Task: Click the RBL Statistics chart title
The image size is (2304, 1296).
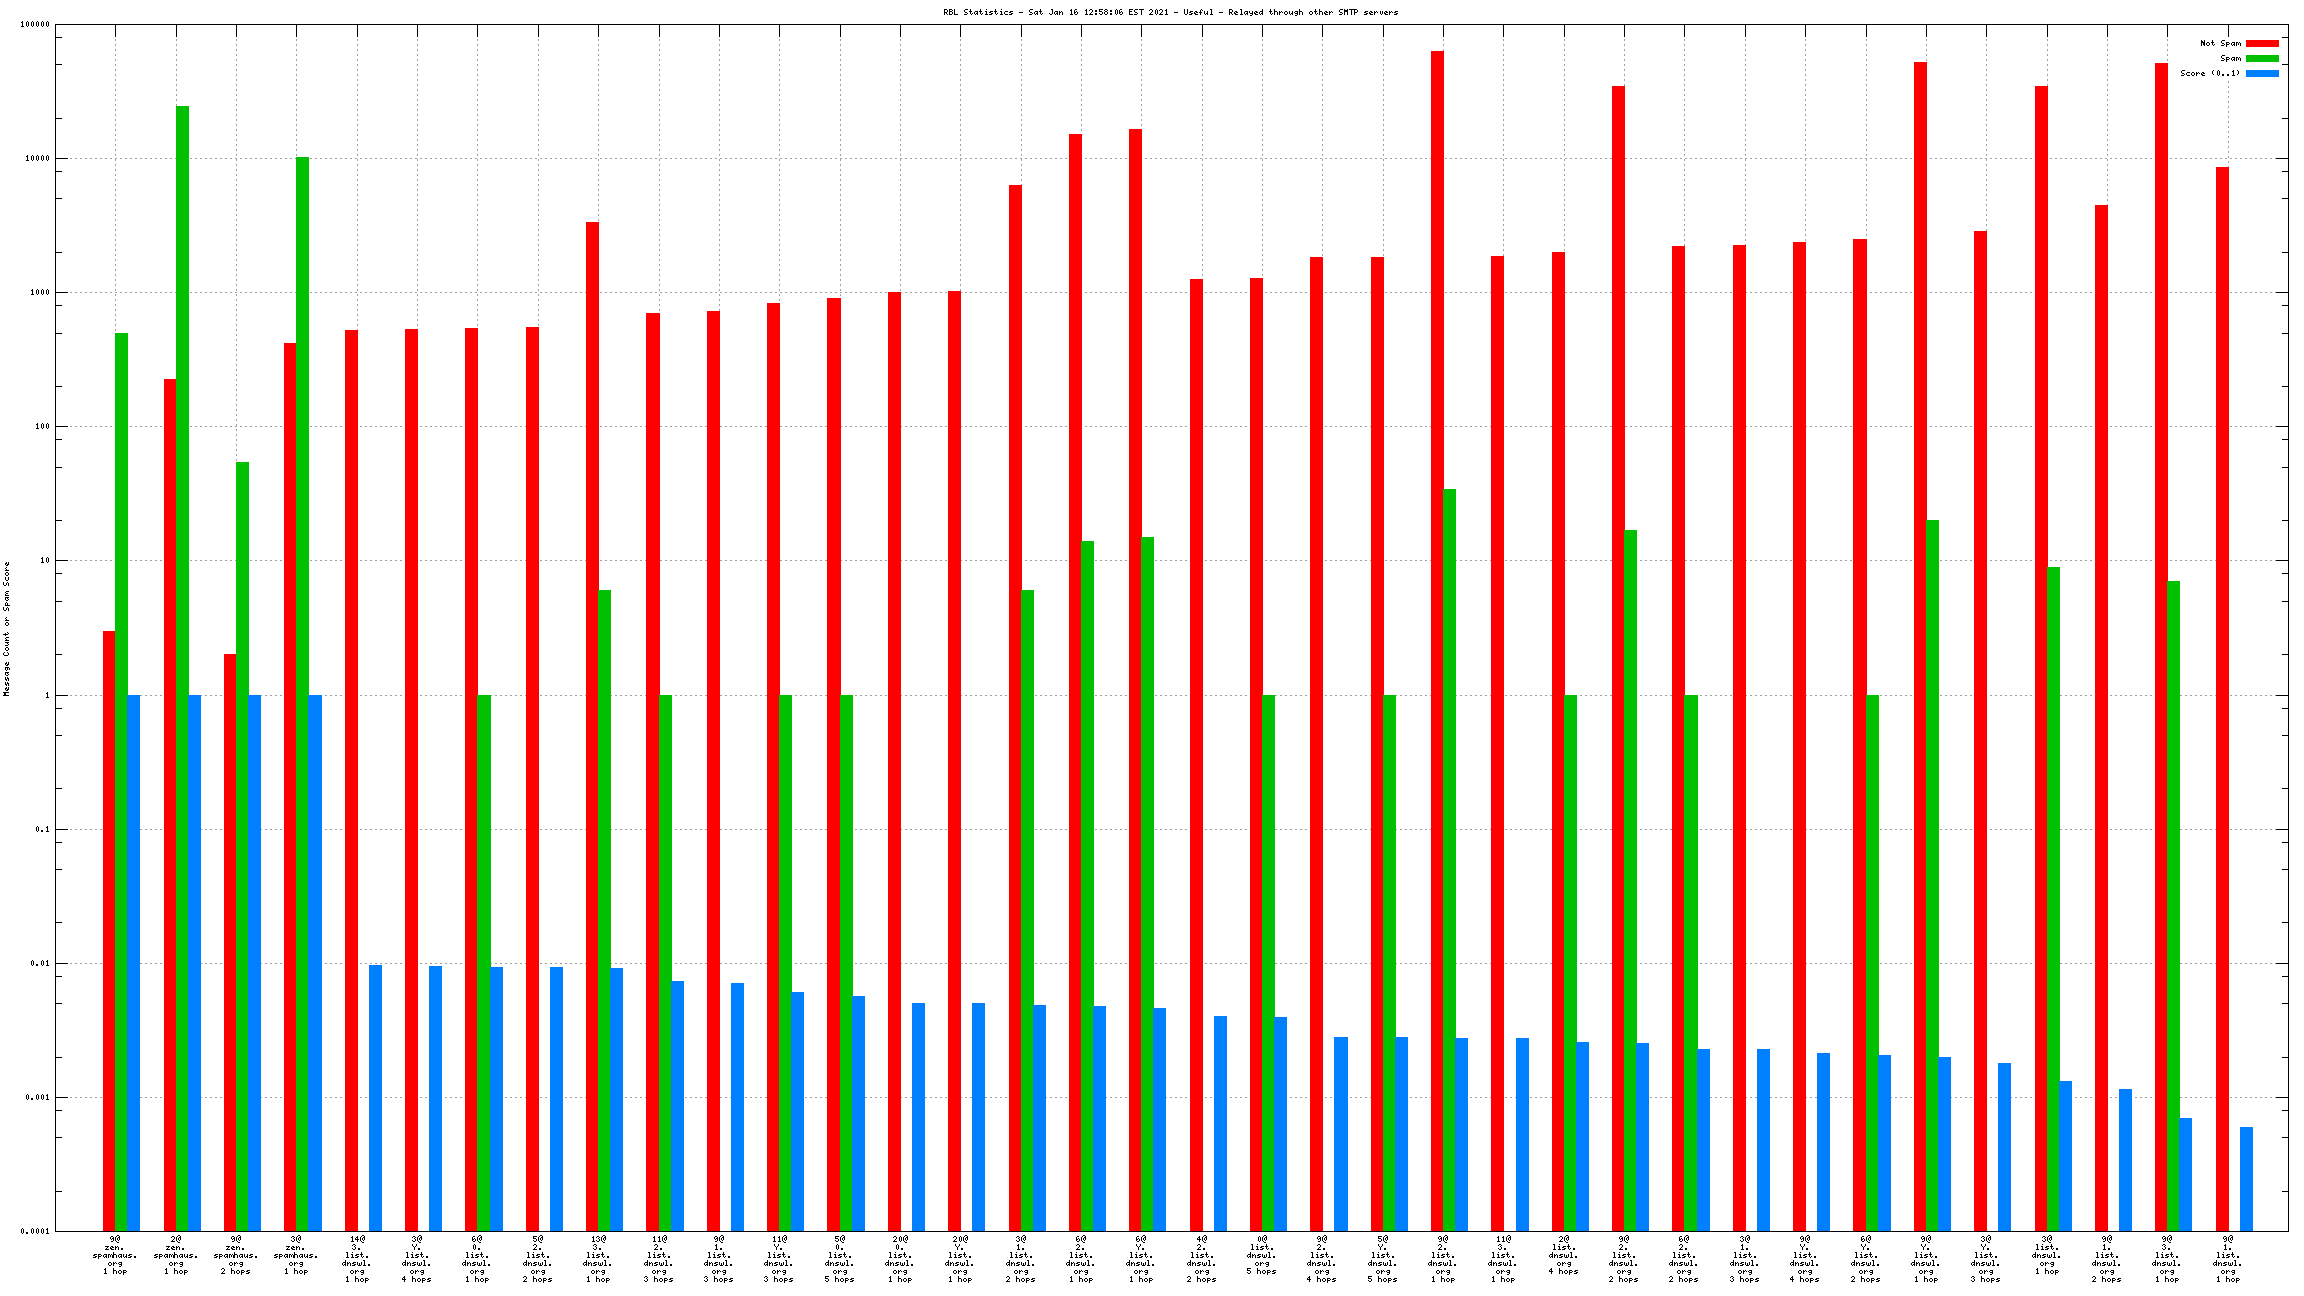Action: tap(1170, 12)
